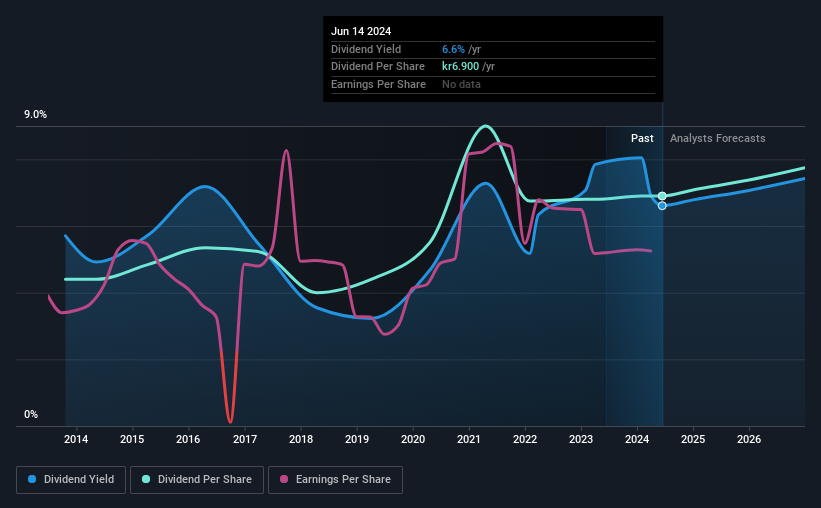Click the 'Dividend Per Share' tooltip row label

click(x=378, y=67)
